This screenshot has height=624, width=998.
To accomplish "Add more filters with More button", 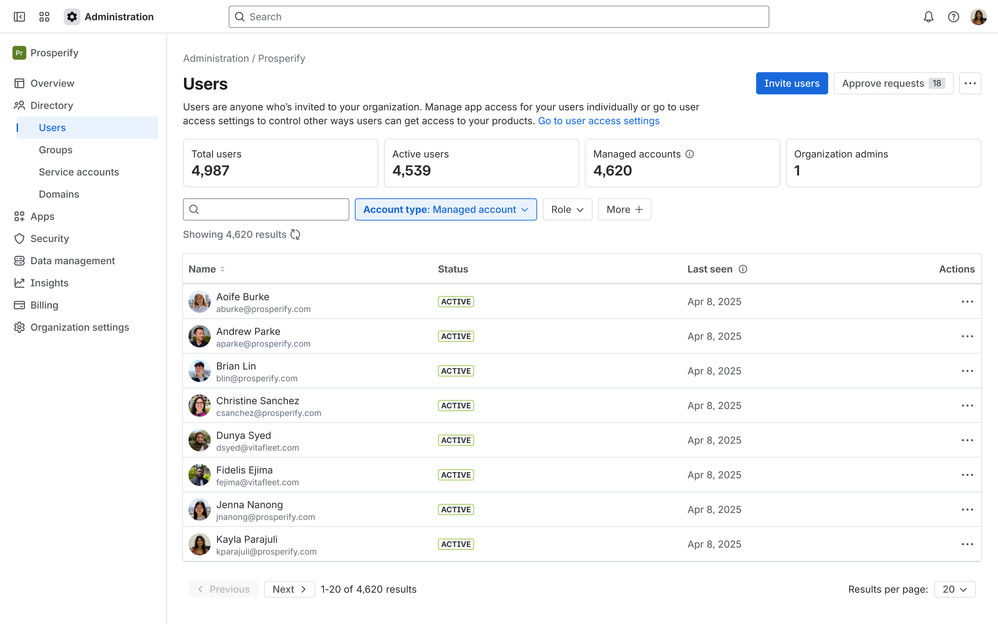I will (x=624, y=209).
